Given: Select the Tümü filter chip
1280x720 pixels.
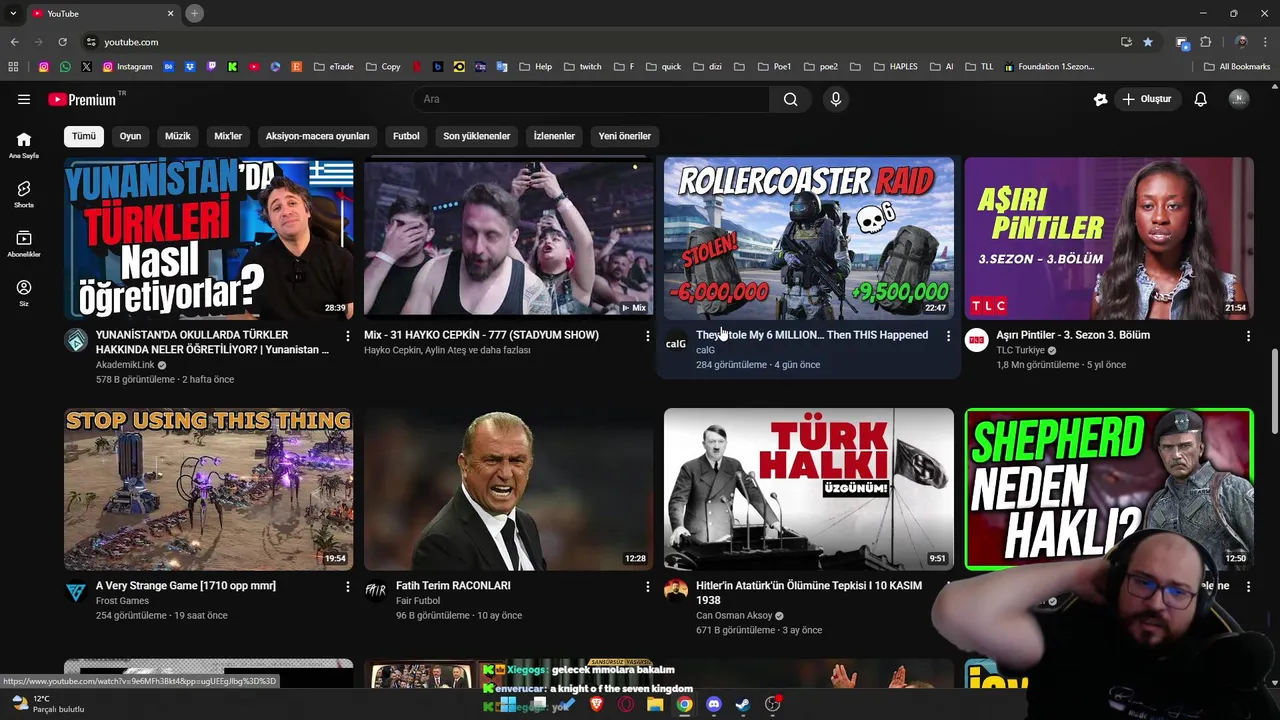Looking at the screenshot, I should click(x=84, y=136).
